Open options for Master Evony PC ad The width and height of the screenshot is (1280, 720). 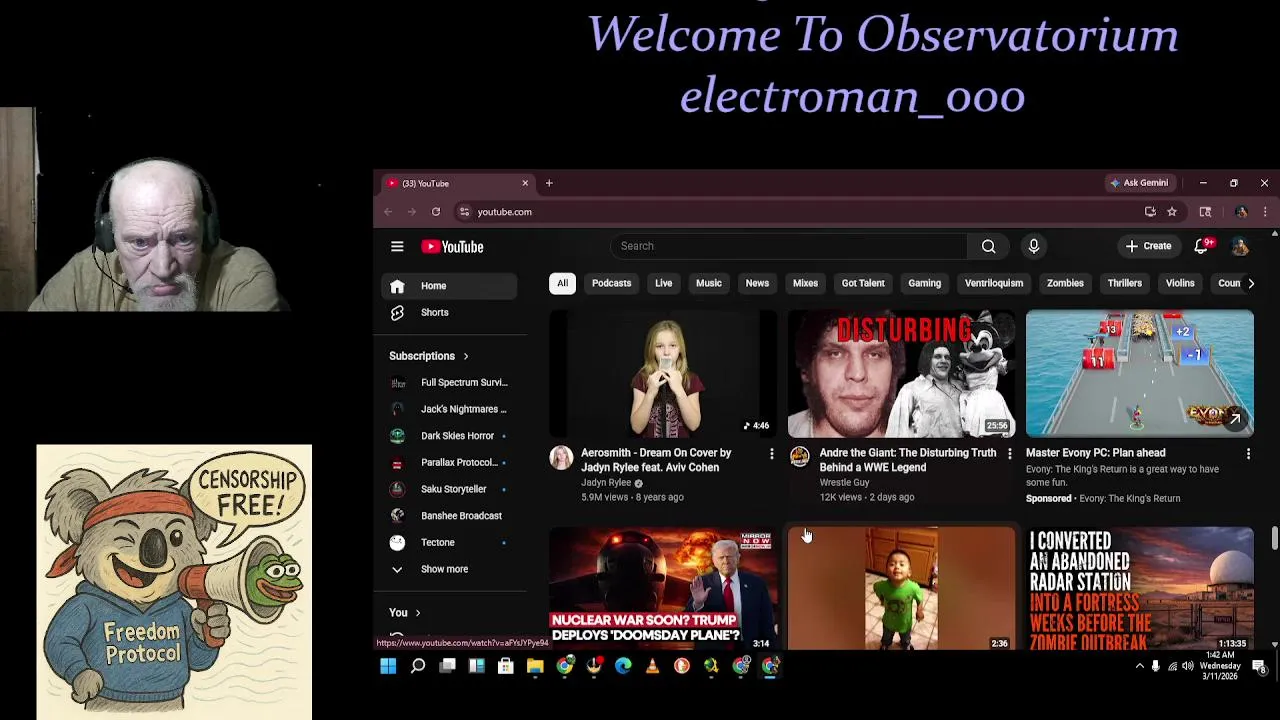pos(1248,454)
